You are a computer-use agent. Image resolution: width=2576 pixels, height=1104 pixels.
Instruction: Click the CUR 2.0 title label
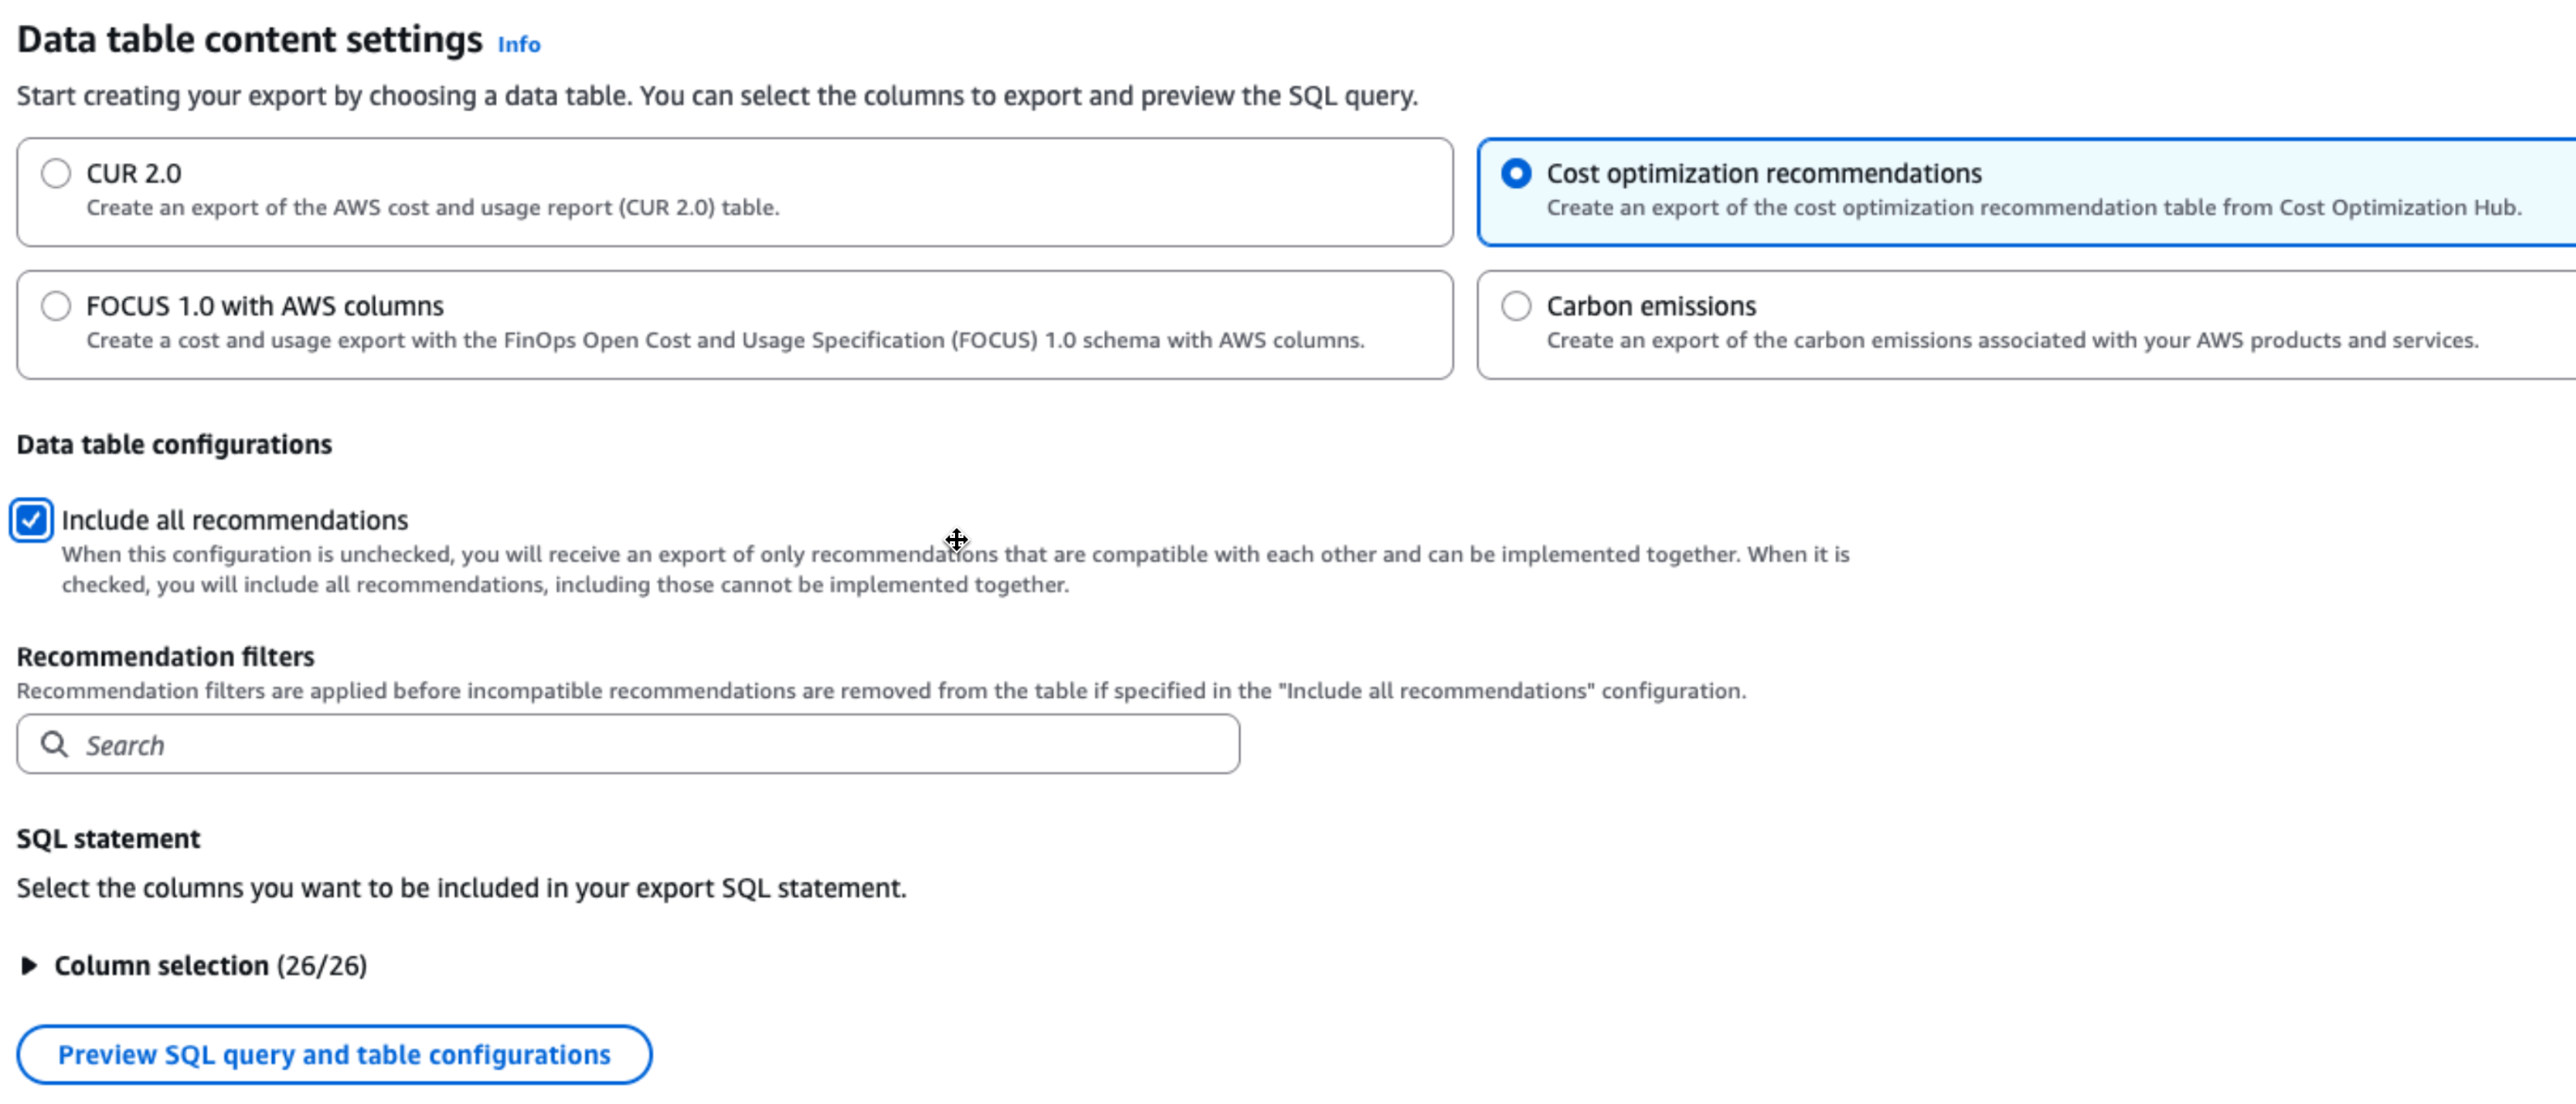click(134, 173)
